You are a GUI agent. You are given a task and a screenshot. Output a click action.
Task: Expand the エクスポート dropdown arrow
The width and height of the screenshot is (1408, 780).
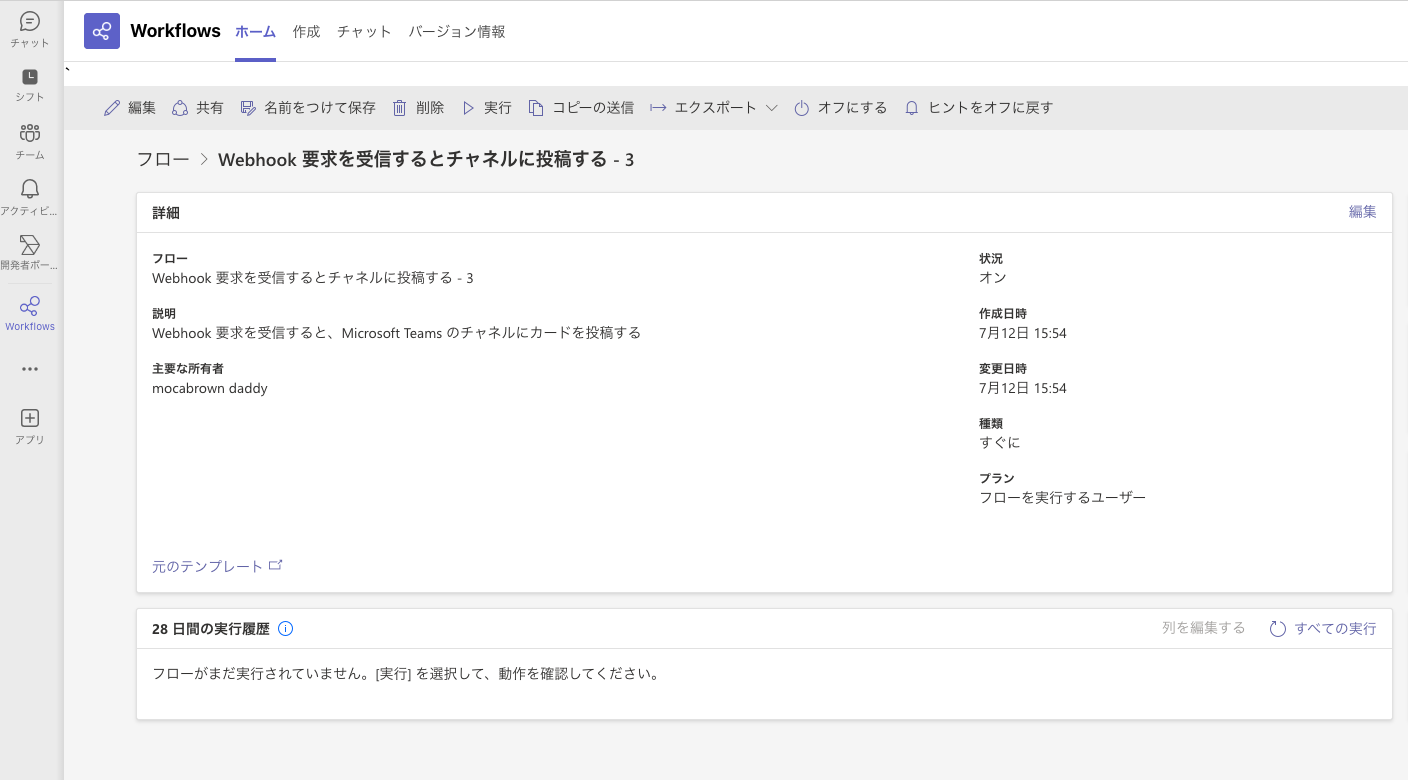pos(771,107)
